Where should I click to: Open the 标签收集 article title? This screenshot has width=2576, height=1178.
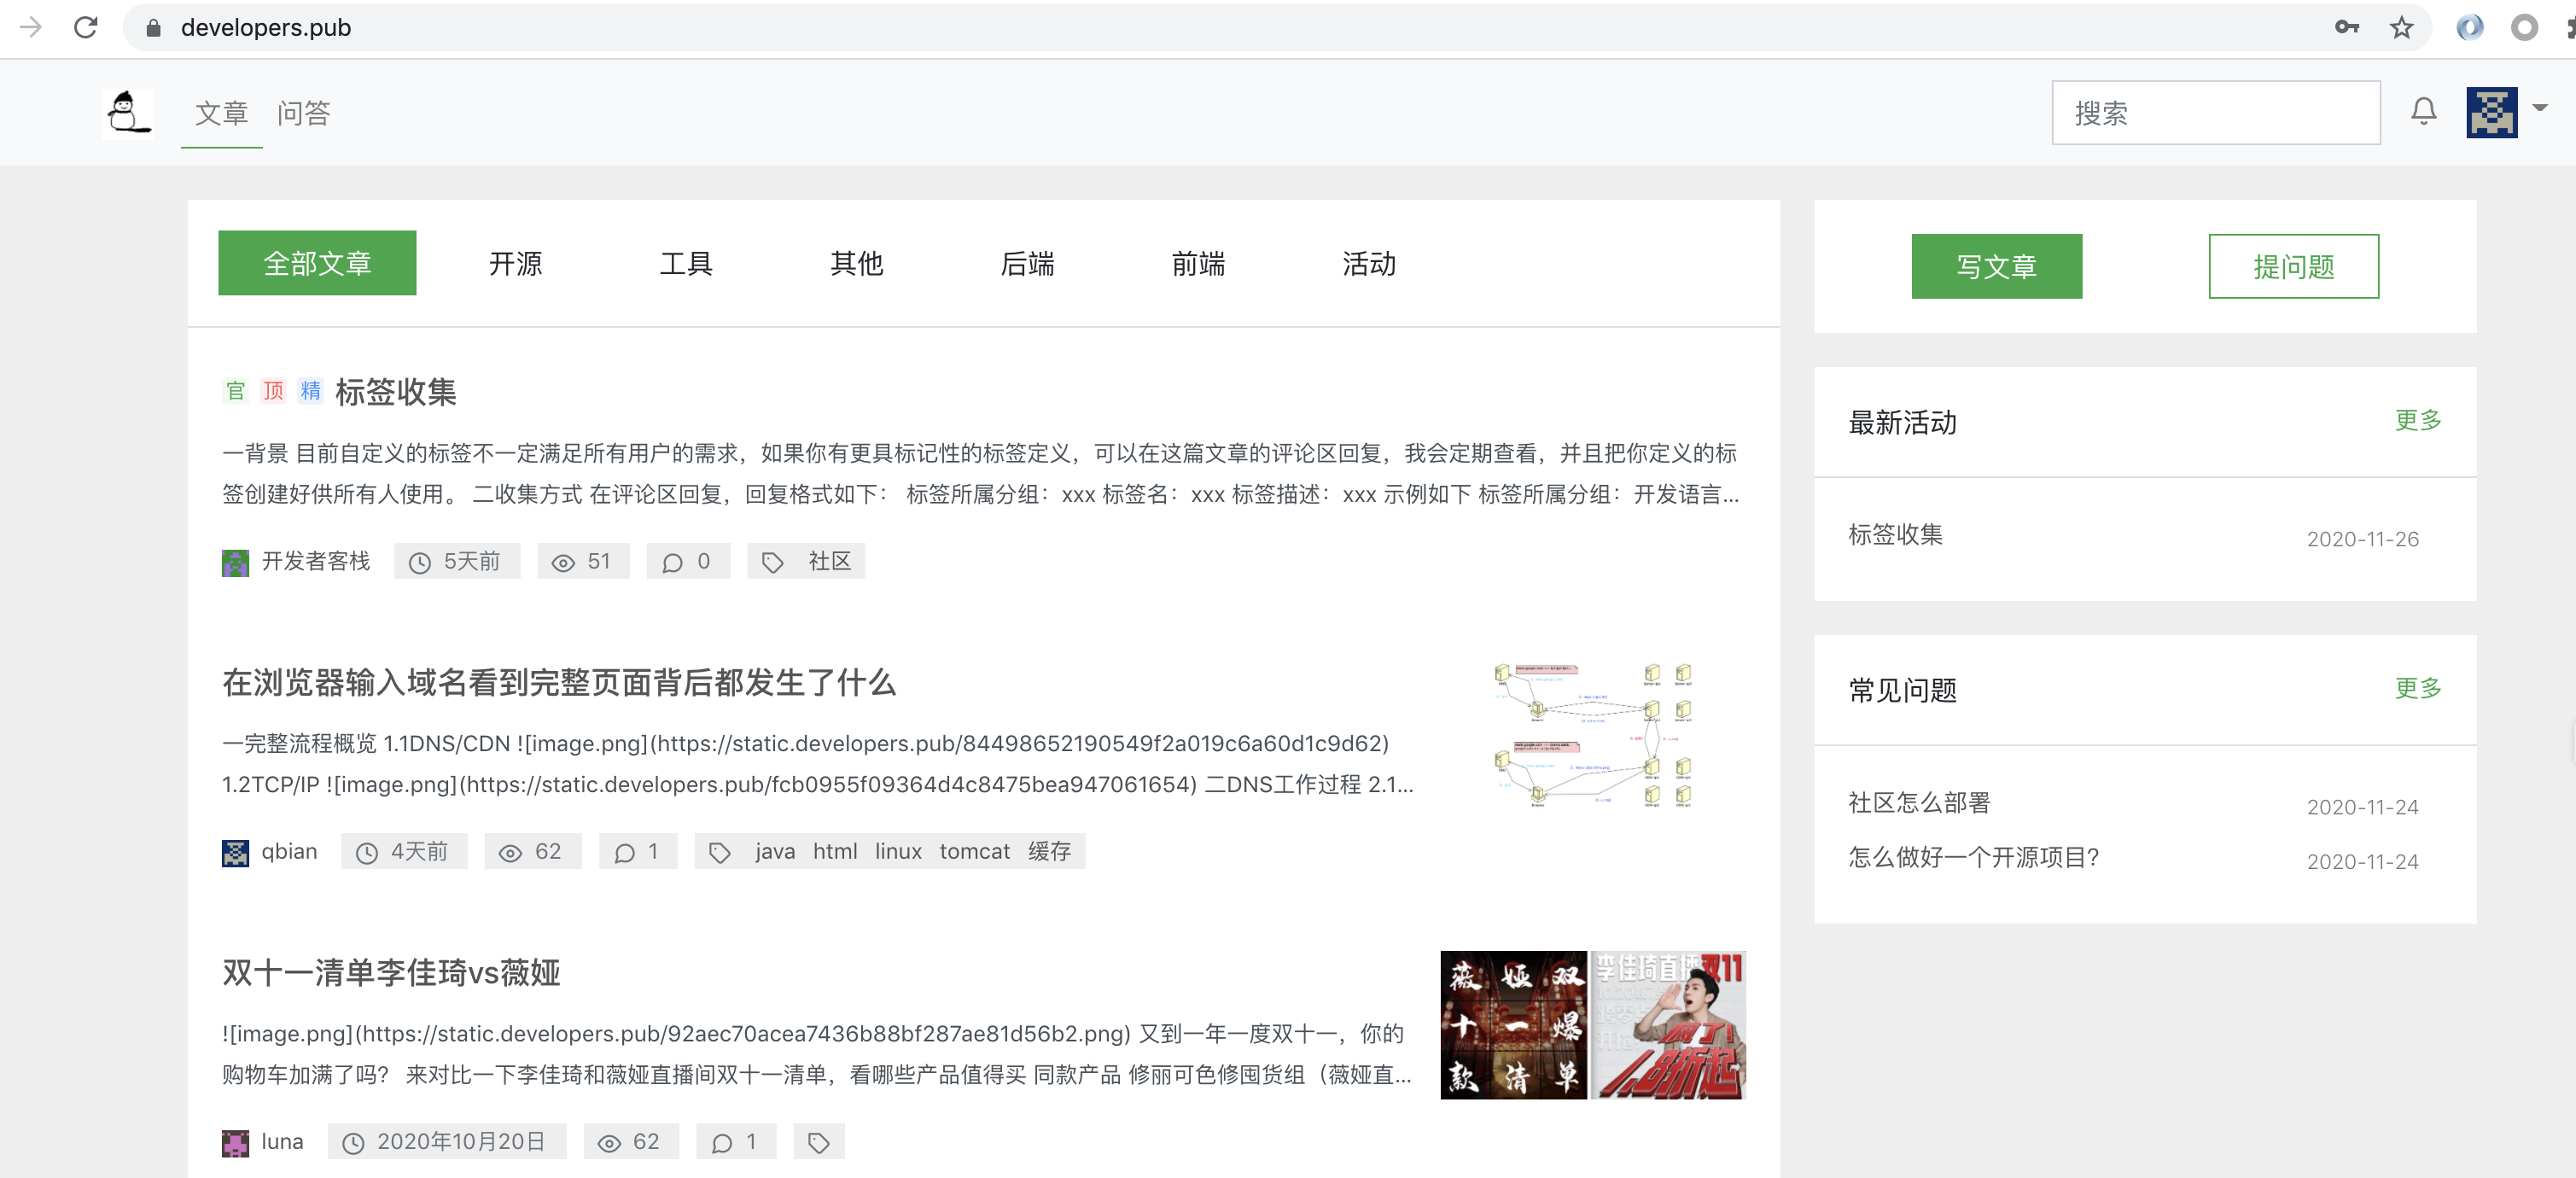pyautogui.click(x=396, y=392)
